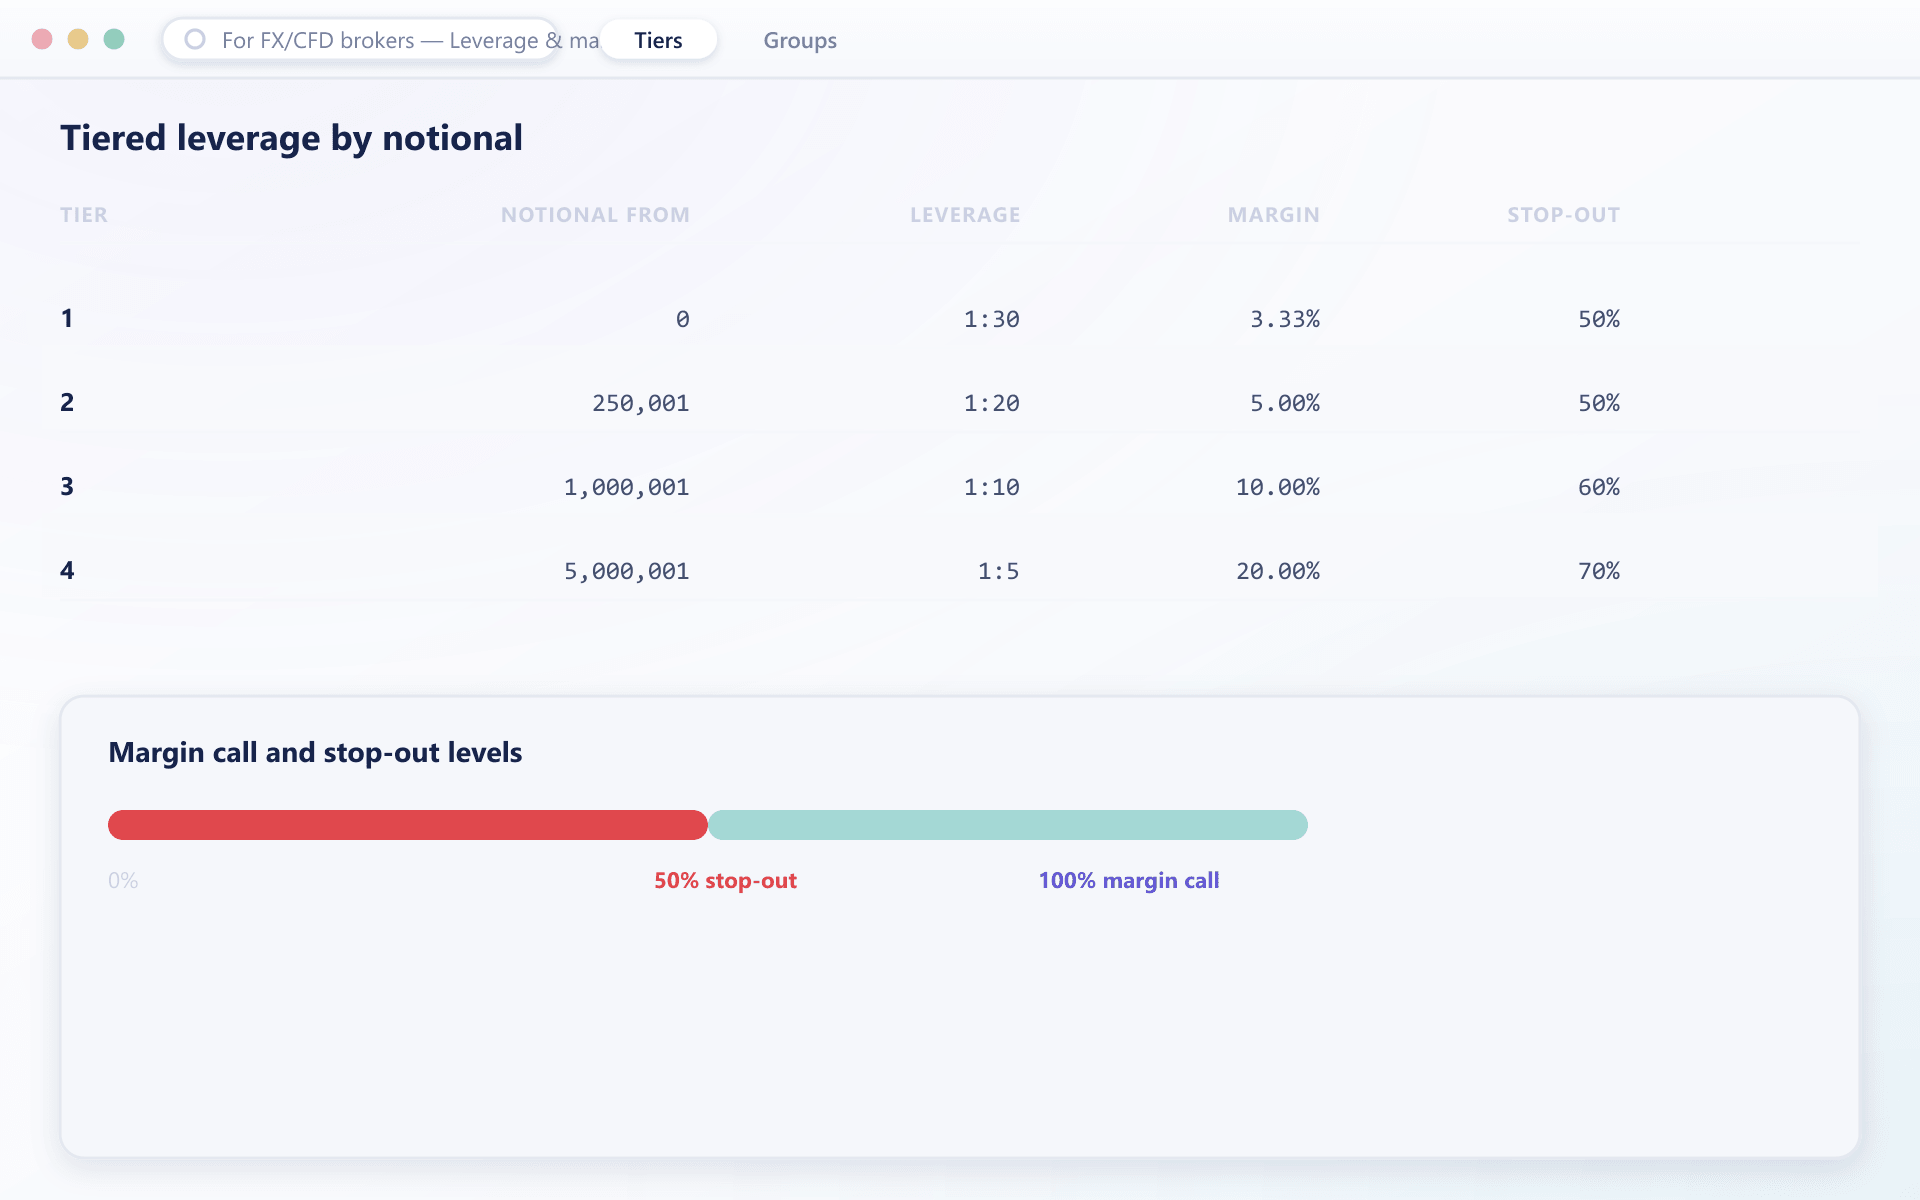
Task: Select tier 4 row number
Action: (67, 570)
